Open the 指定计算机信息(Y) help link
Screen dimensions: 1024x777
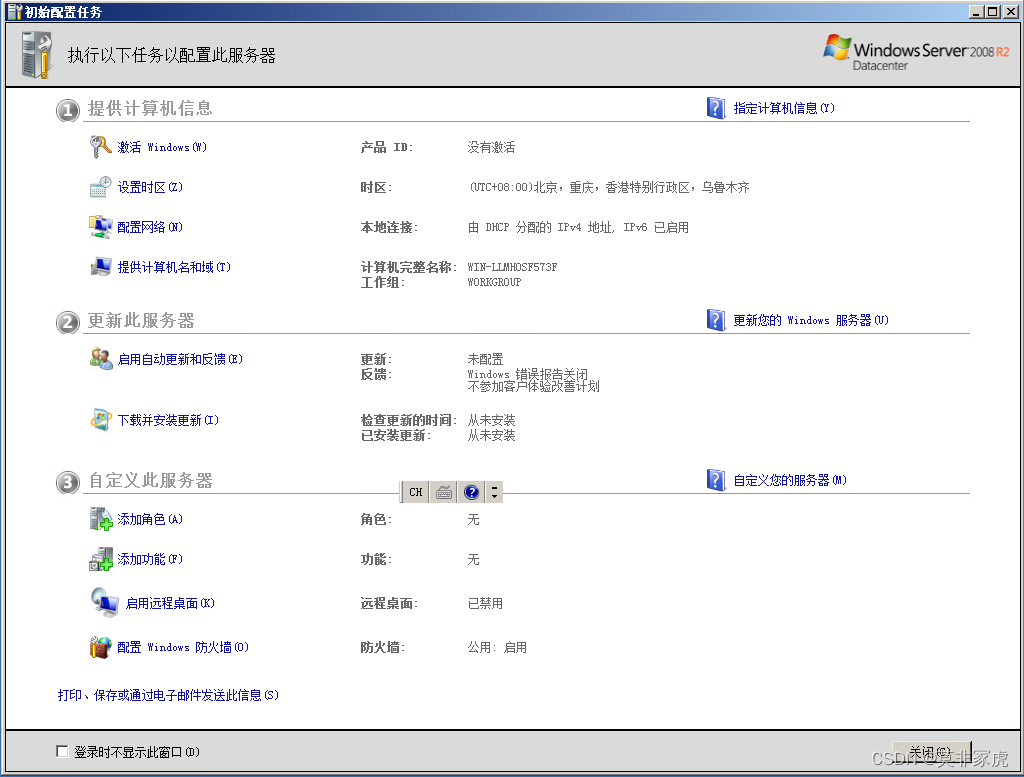point(784,108)
